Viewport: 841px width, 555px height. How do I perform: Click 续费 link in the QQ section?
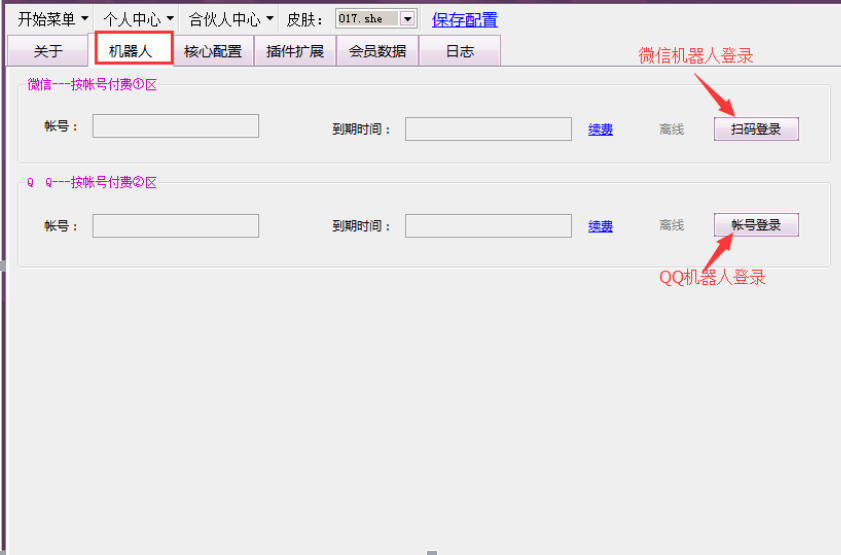pos(600,226)
